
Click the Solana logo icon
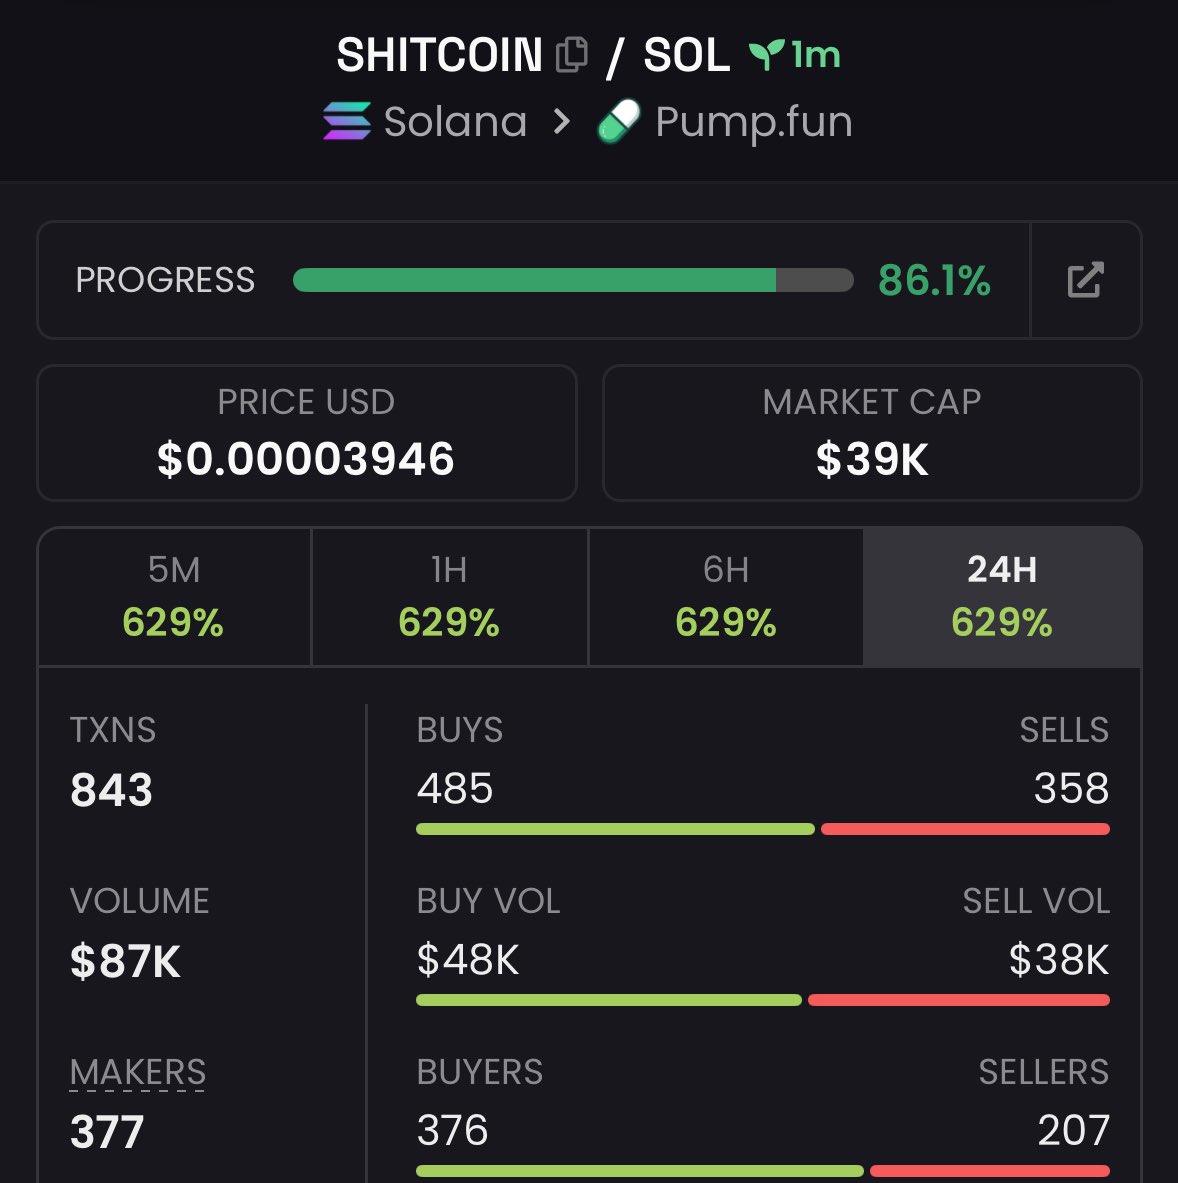[x=346, y=122]
